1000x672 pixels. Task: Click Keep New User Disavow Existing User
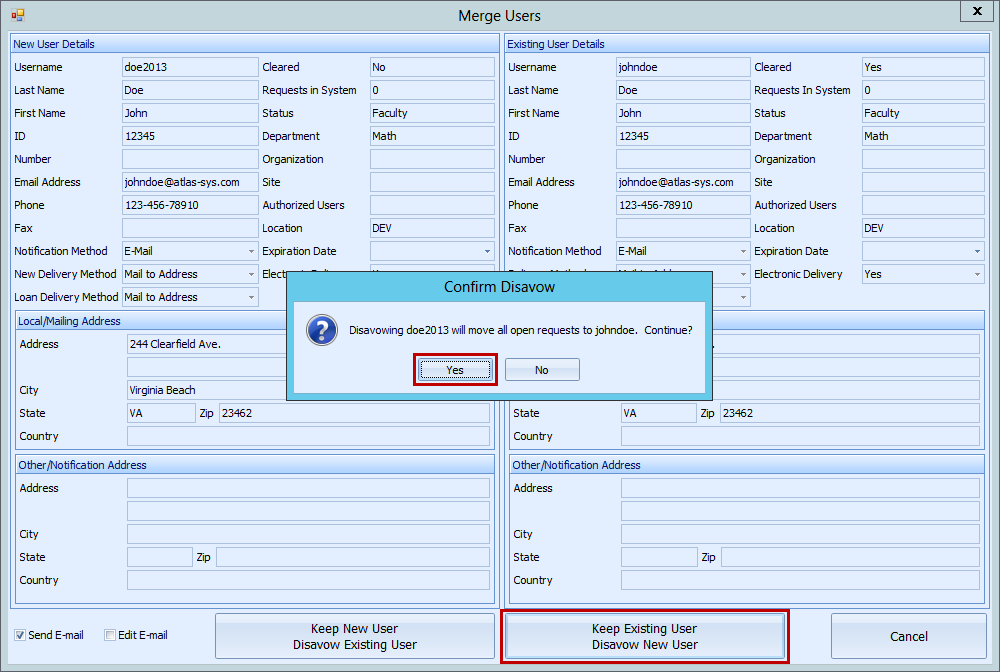point(355,637)
